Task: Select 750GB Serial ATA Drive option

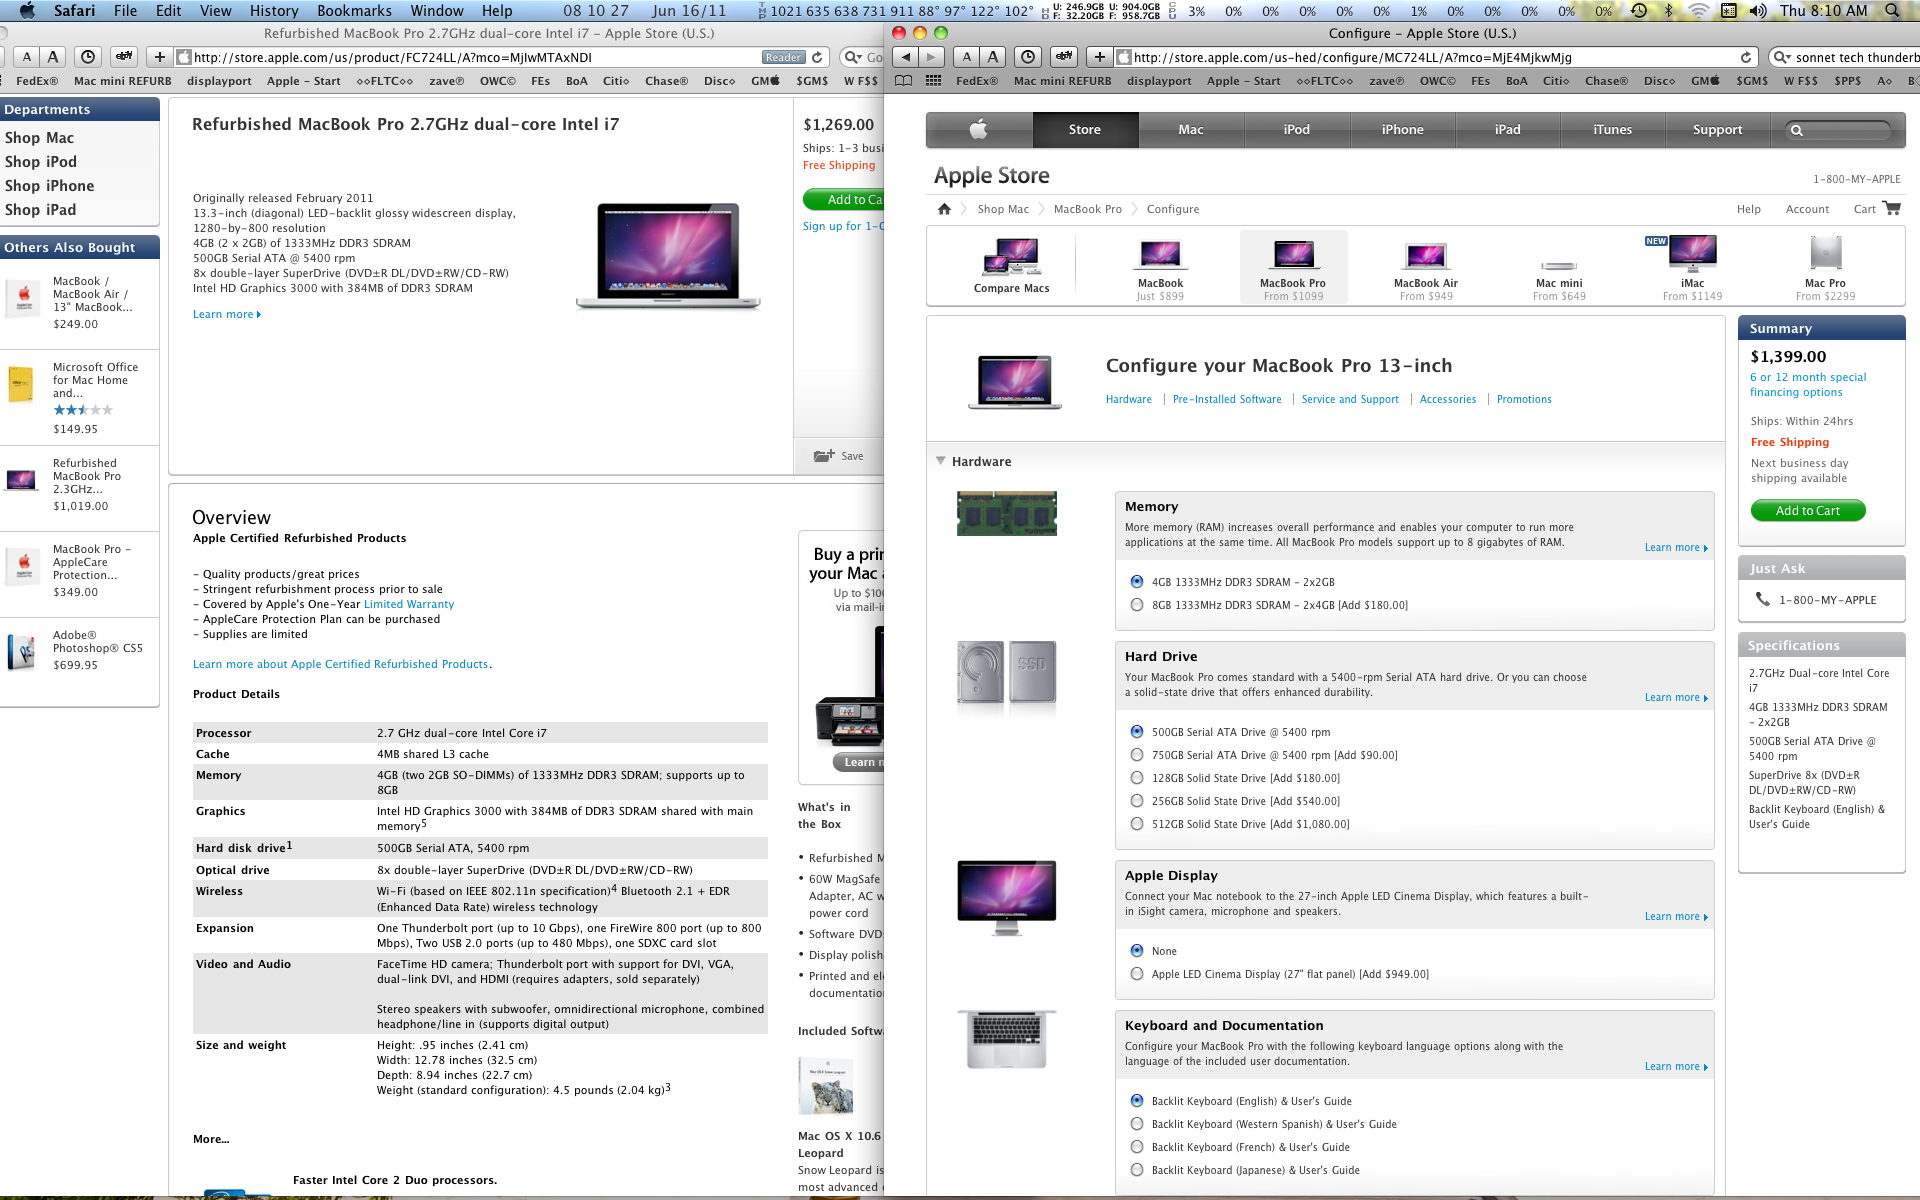Action: click(x=1137, y=754)
